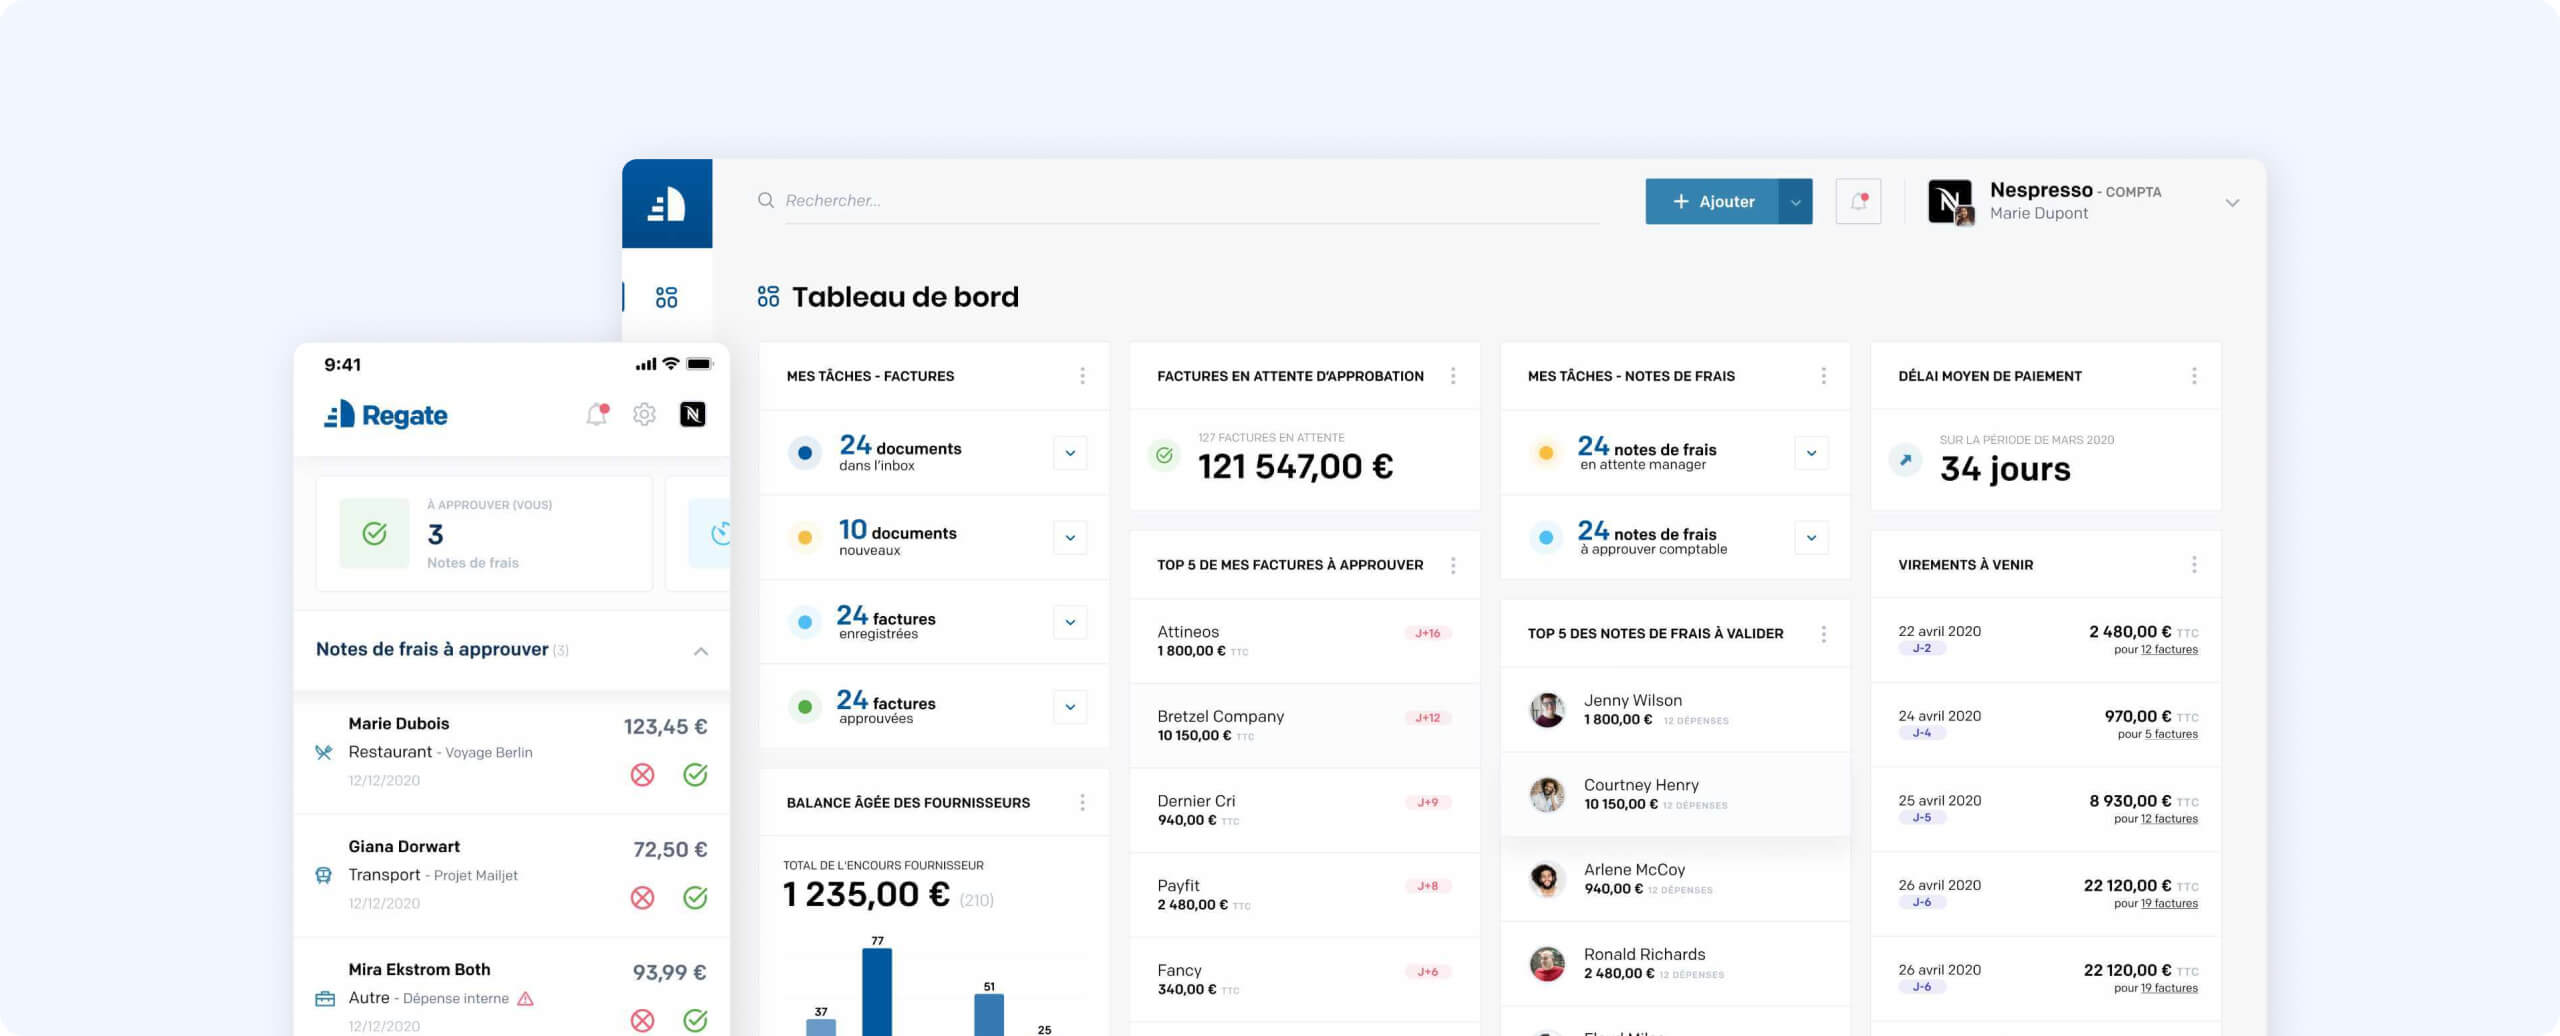Tap the mobile Nespresso N icon
2560x1036 pixels.
coord(693,414)
